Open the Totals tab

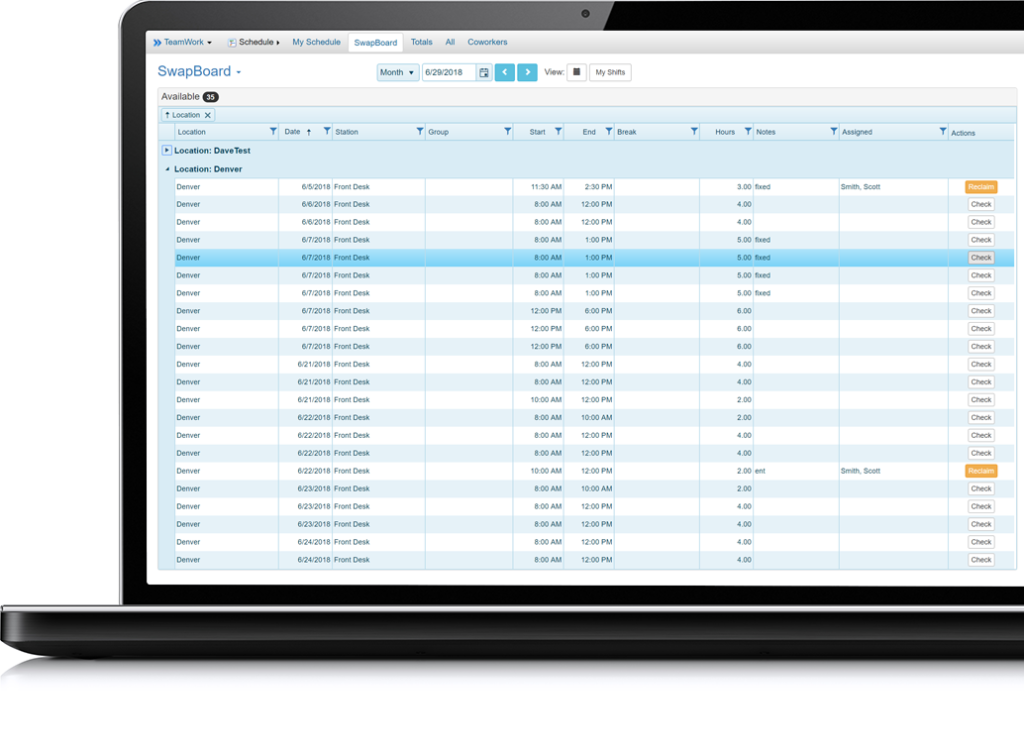click(x=421, y=42)
